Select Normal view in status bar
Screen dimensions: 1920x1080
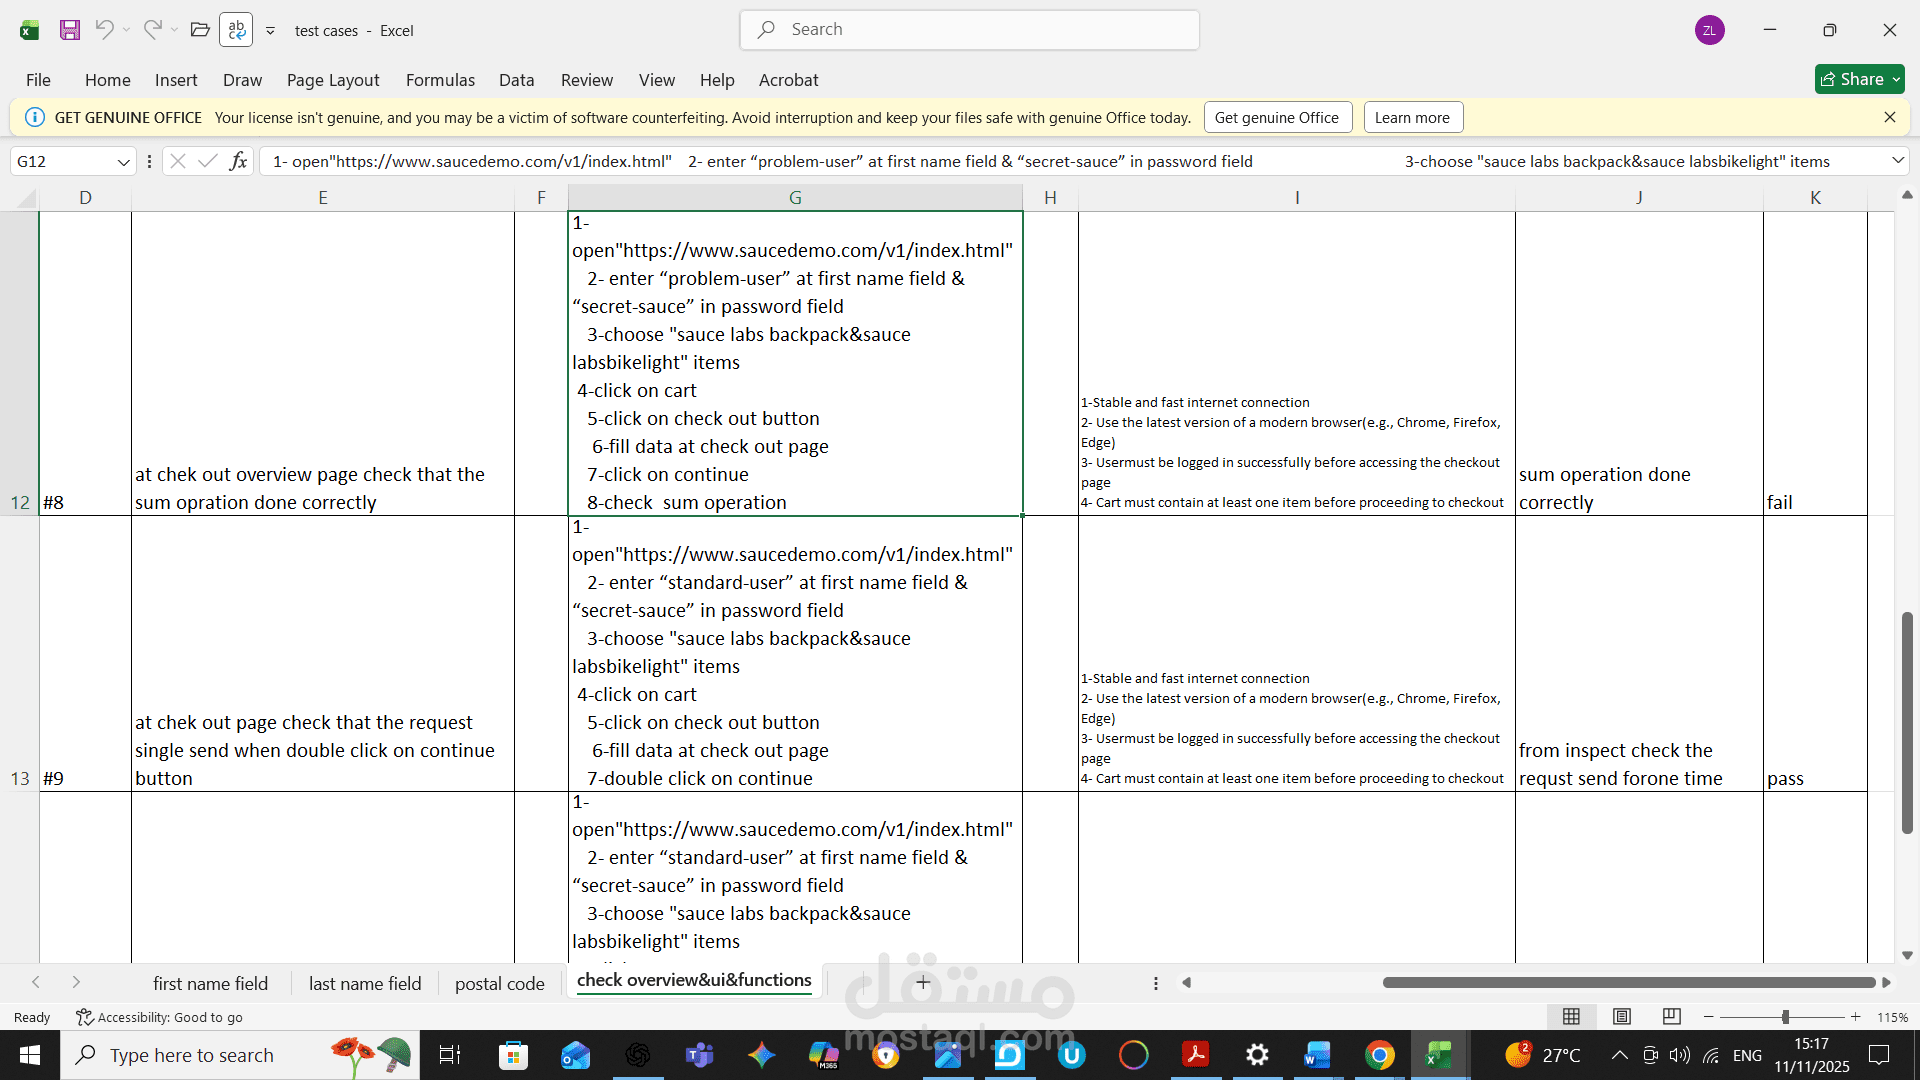(1572, 1017)
